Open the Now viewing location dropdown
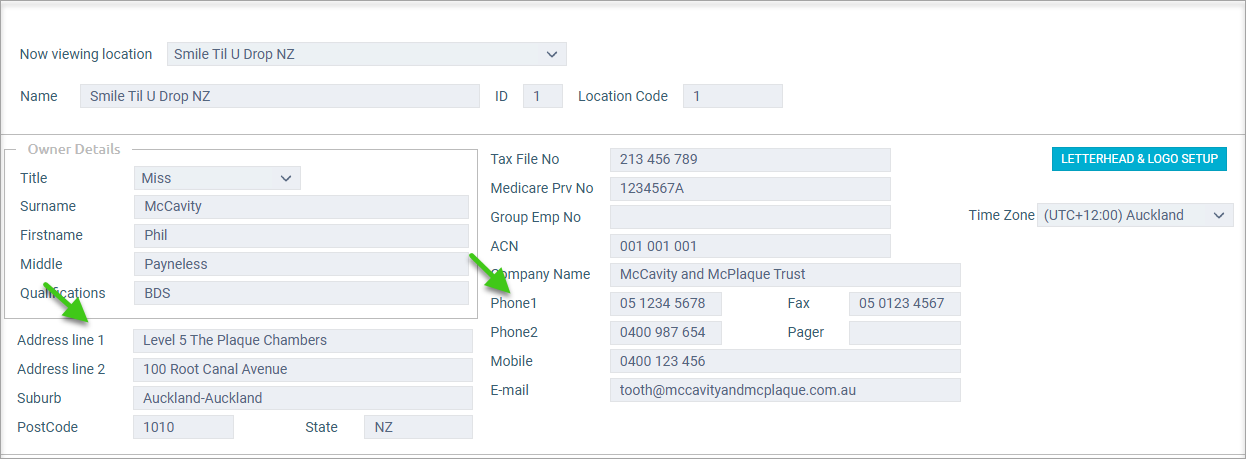This screenshot has height=459, width=1246. 366,54
